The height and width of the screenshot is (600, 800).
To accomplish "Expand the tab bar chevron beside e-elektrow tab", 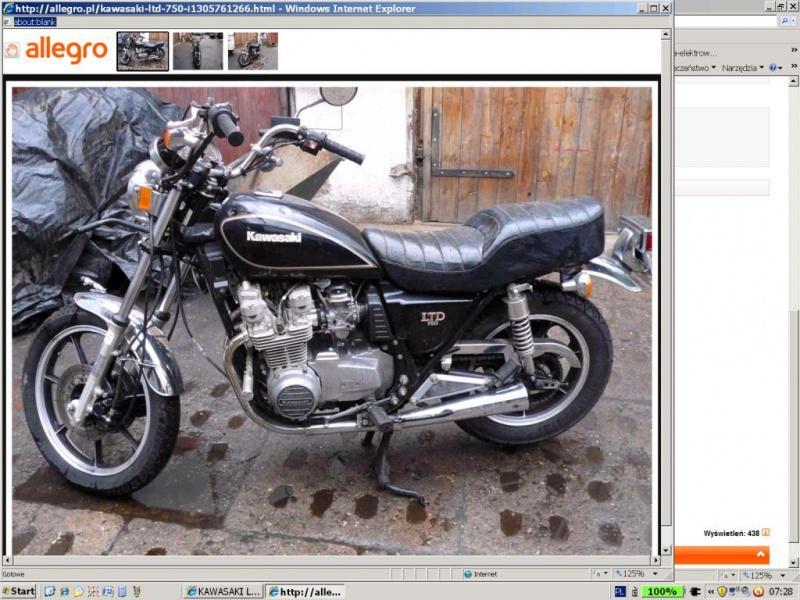I will point(794,50).
